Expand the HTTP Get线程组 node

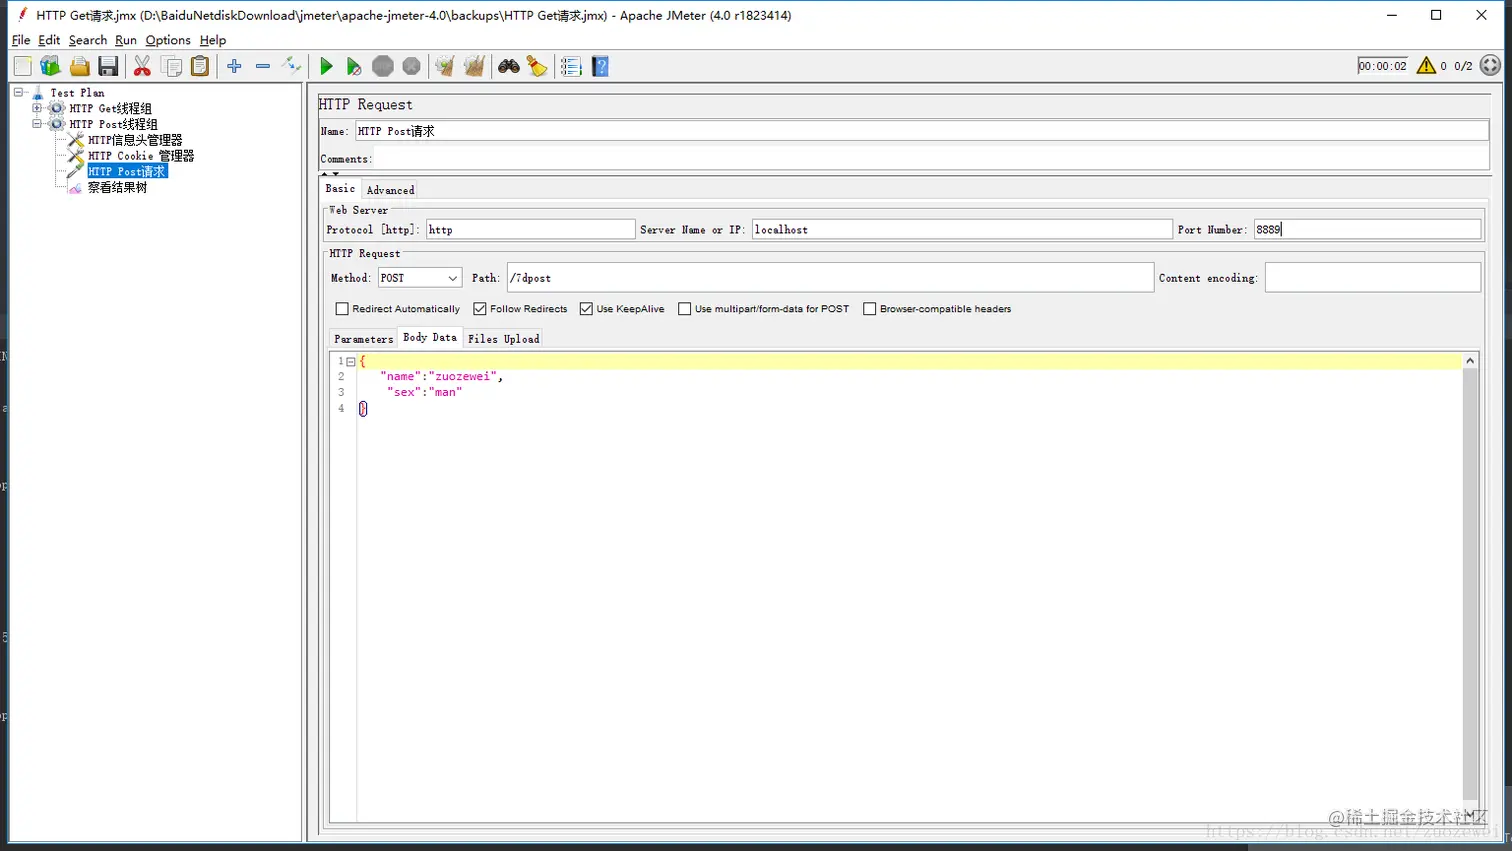click(37, 108)
